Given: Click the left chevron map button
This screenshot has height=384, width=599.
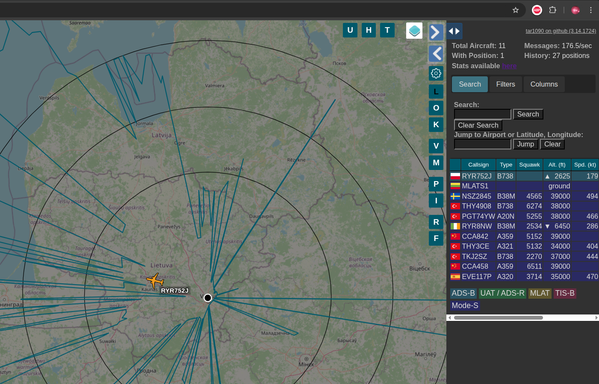Looking at the screenshot, I should [436, 53].
